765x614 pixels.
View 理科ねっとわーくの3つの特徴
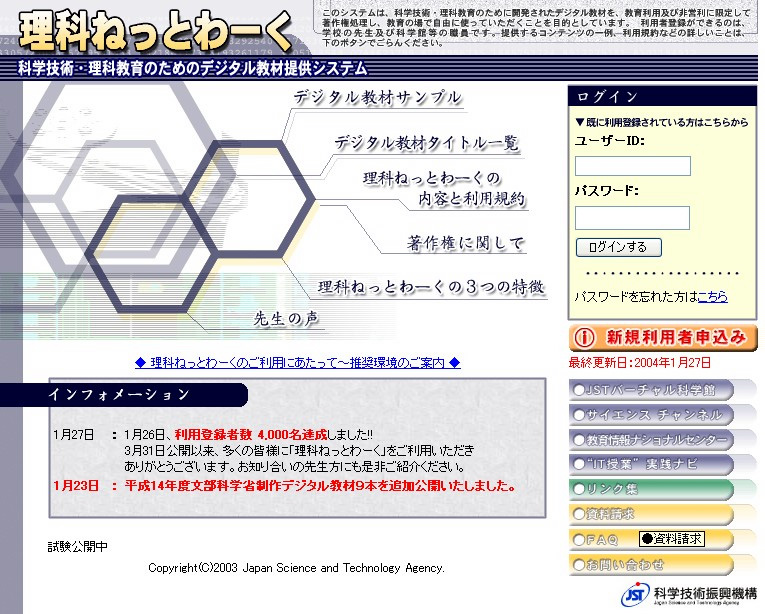coord(431,287)
